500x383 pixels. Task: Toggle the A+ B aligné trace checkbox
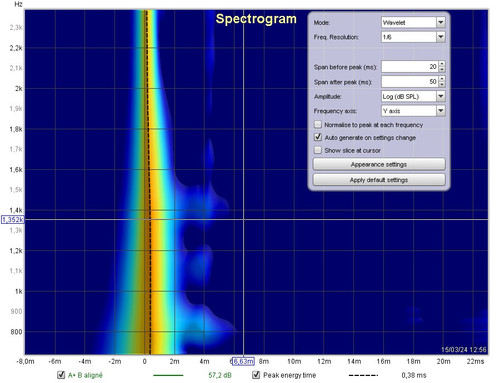click(61, 375)
